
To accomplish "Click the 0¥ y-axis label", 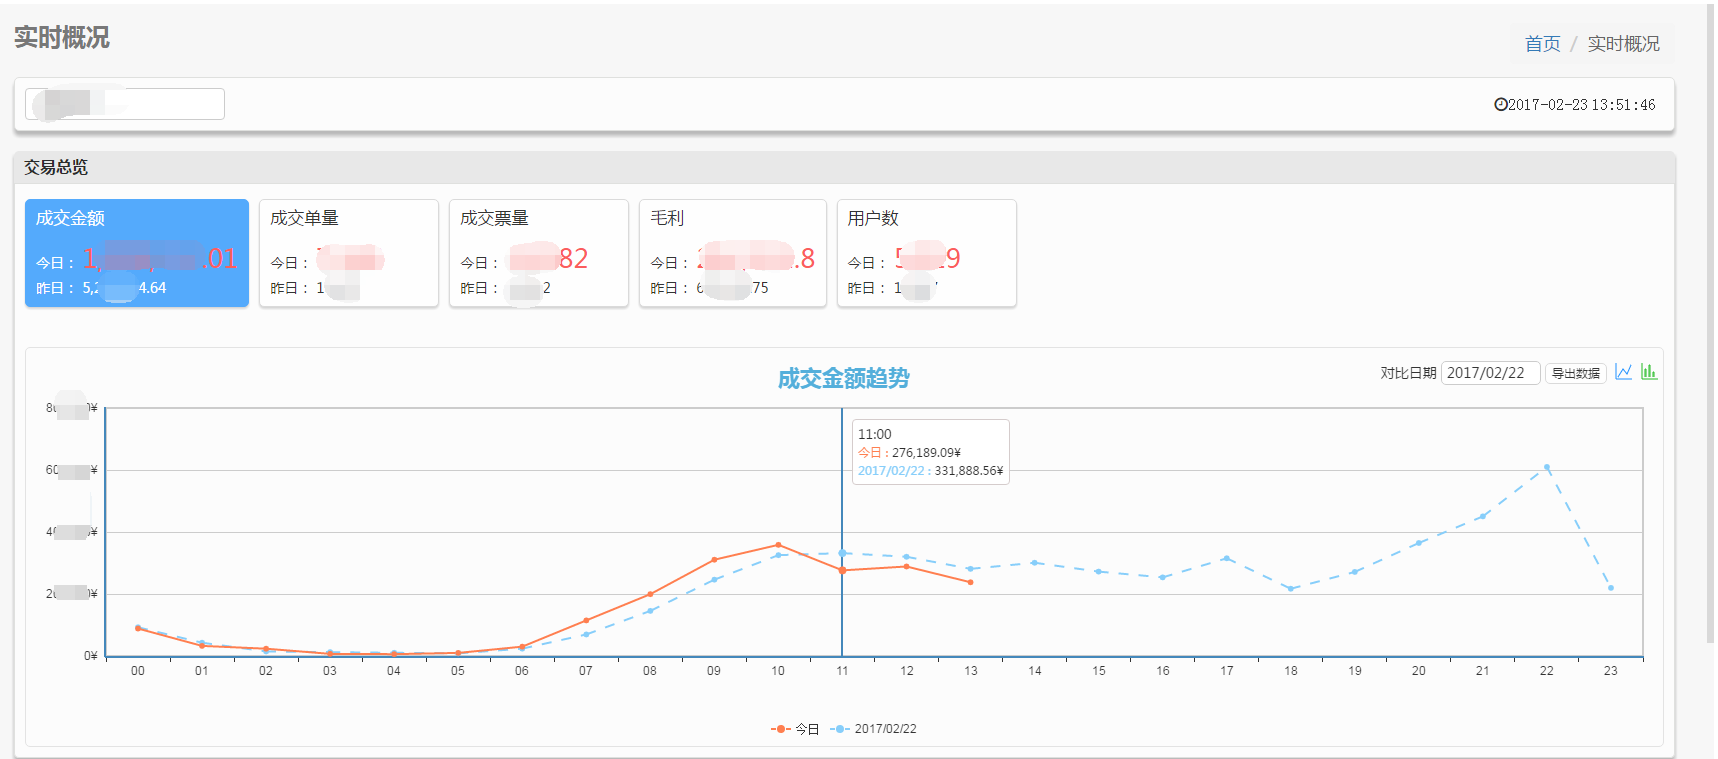I will coord(91,656).
